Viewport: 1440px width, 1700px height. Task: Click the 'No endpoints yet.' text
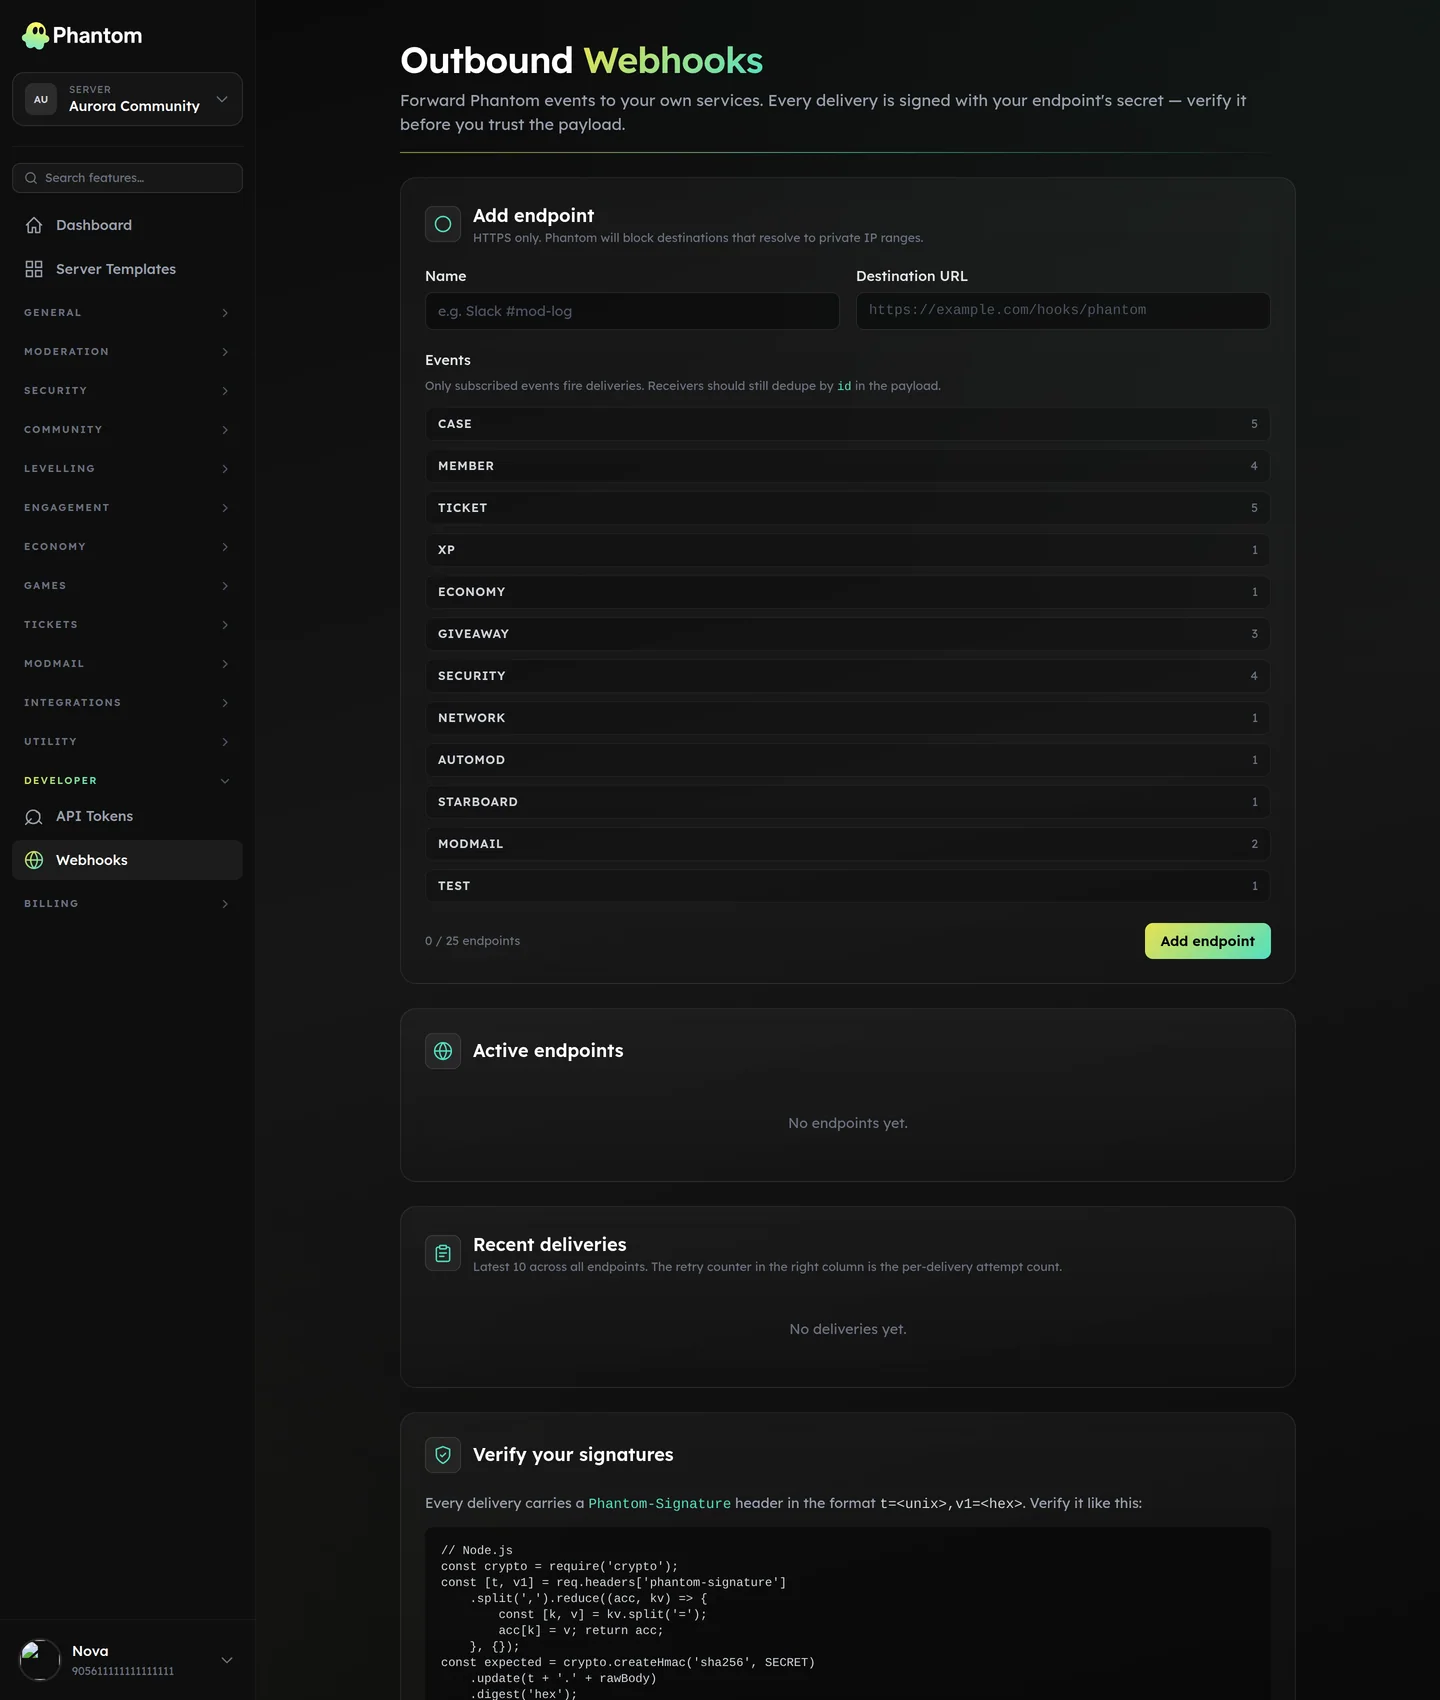click(x=847, y=1123)
